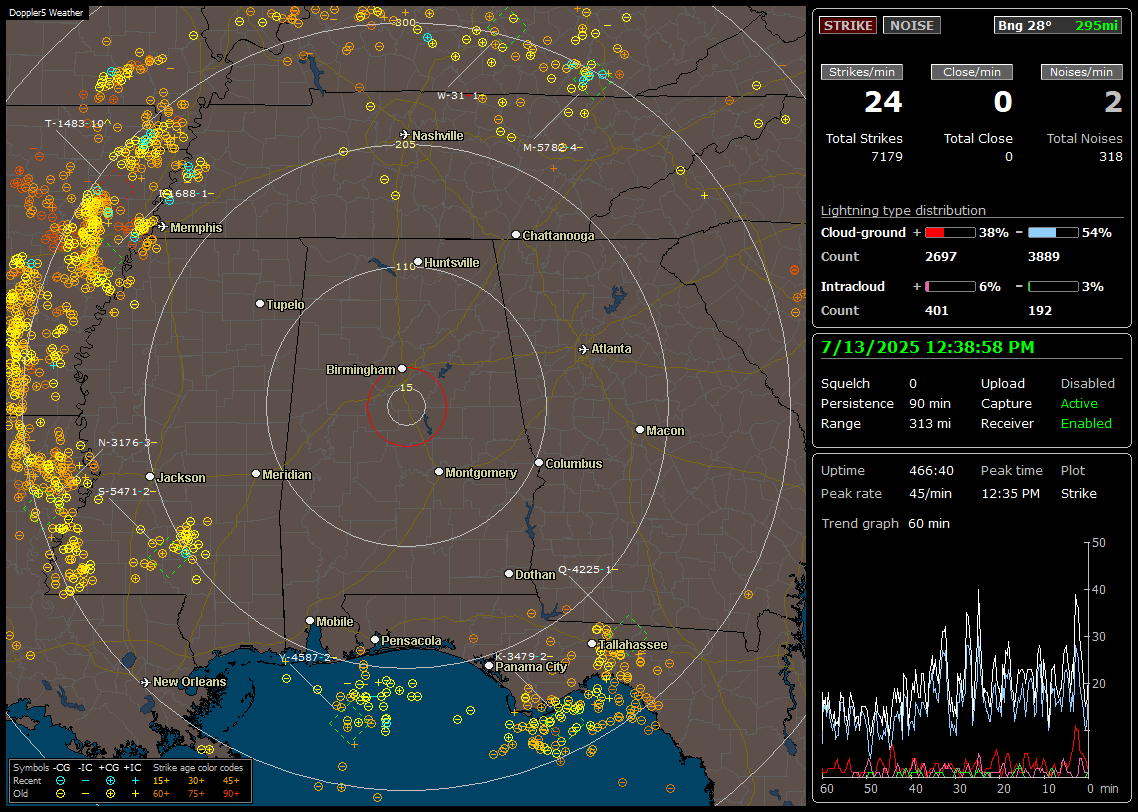Click the Tupelo city dot

coord(260,303)
